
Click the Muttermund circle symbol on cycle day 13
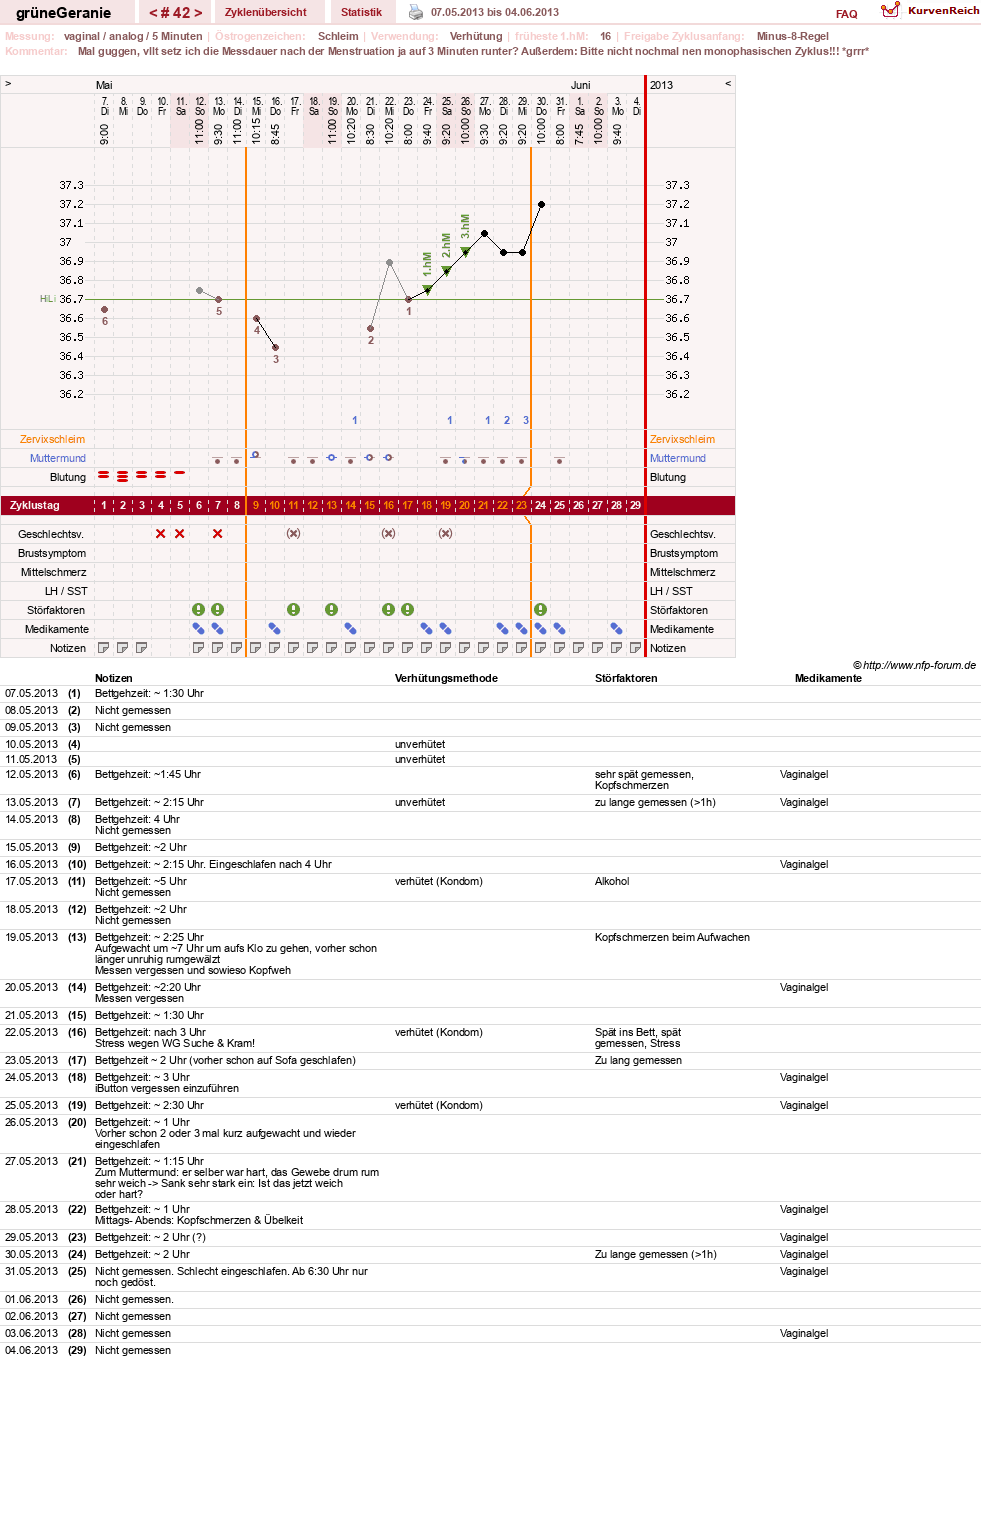332,458
